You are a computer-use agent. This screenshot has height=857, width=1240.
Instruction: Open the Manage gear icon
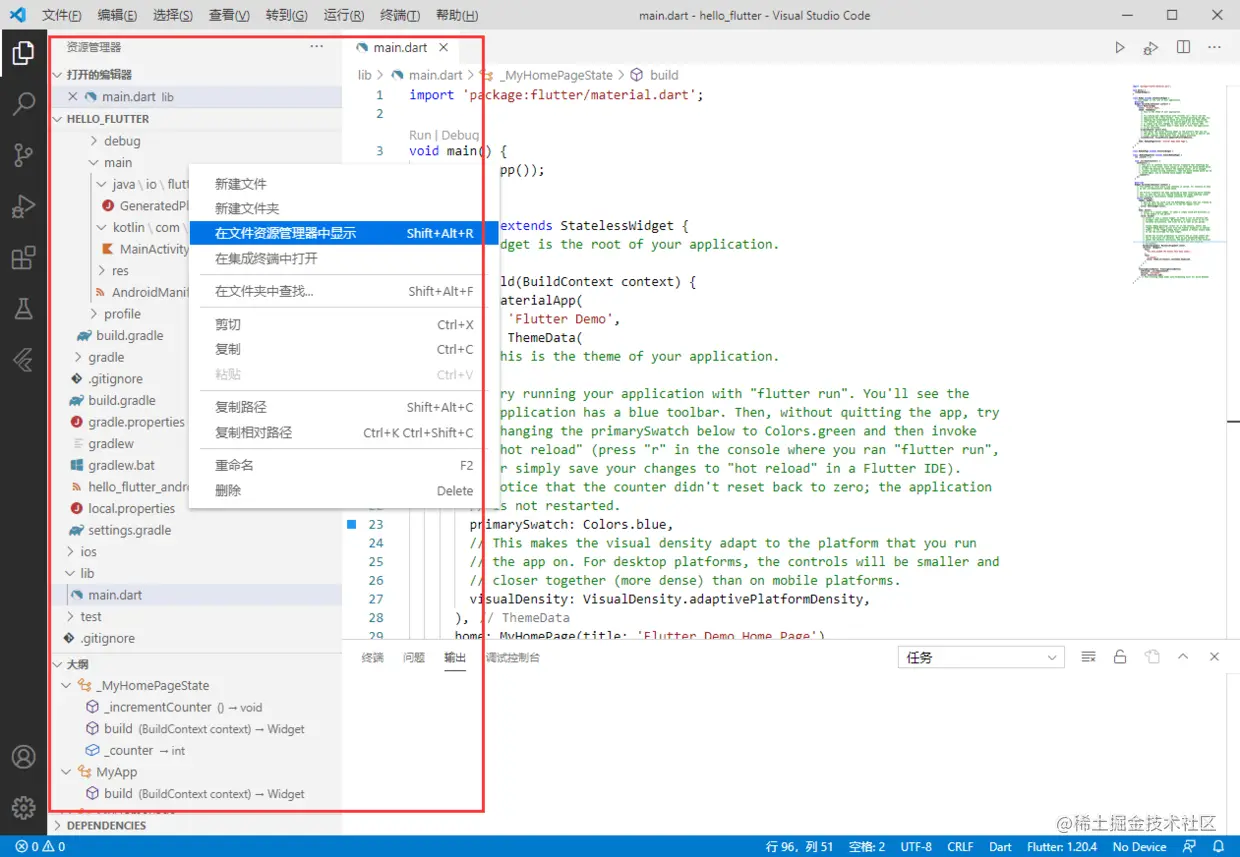(x=23, y=808)
